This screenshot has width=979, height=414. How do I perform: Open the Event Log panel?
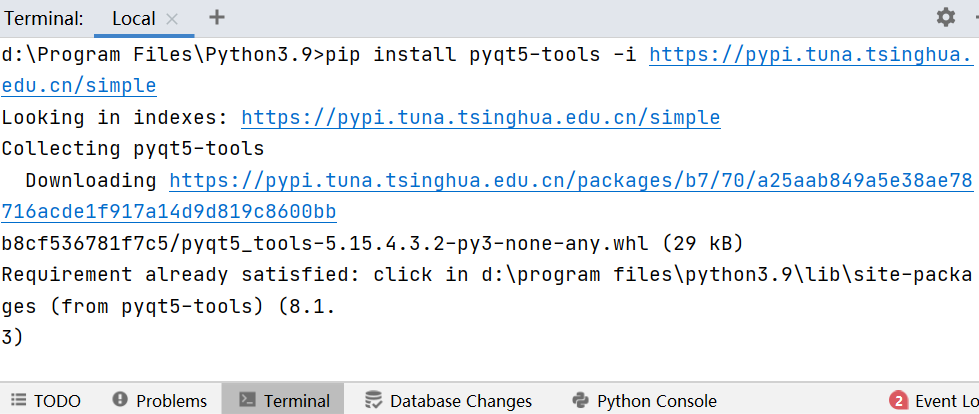[x=934, y=400]
